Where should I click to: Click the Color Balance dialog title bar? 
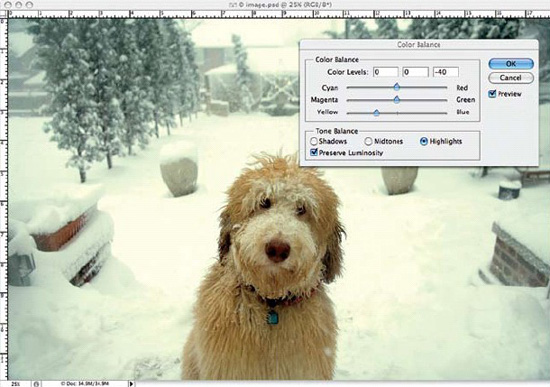coord(419,45)
